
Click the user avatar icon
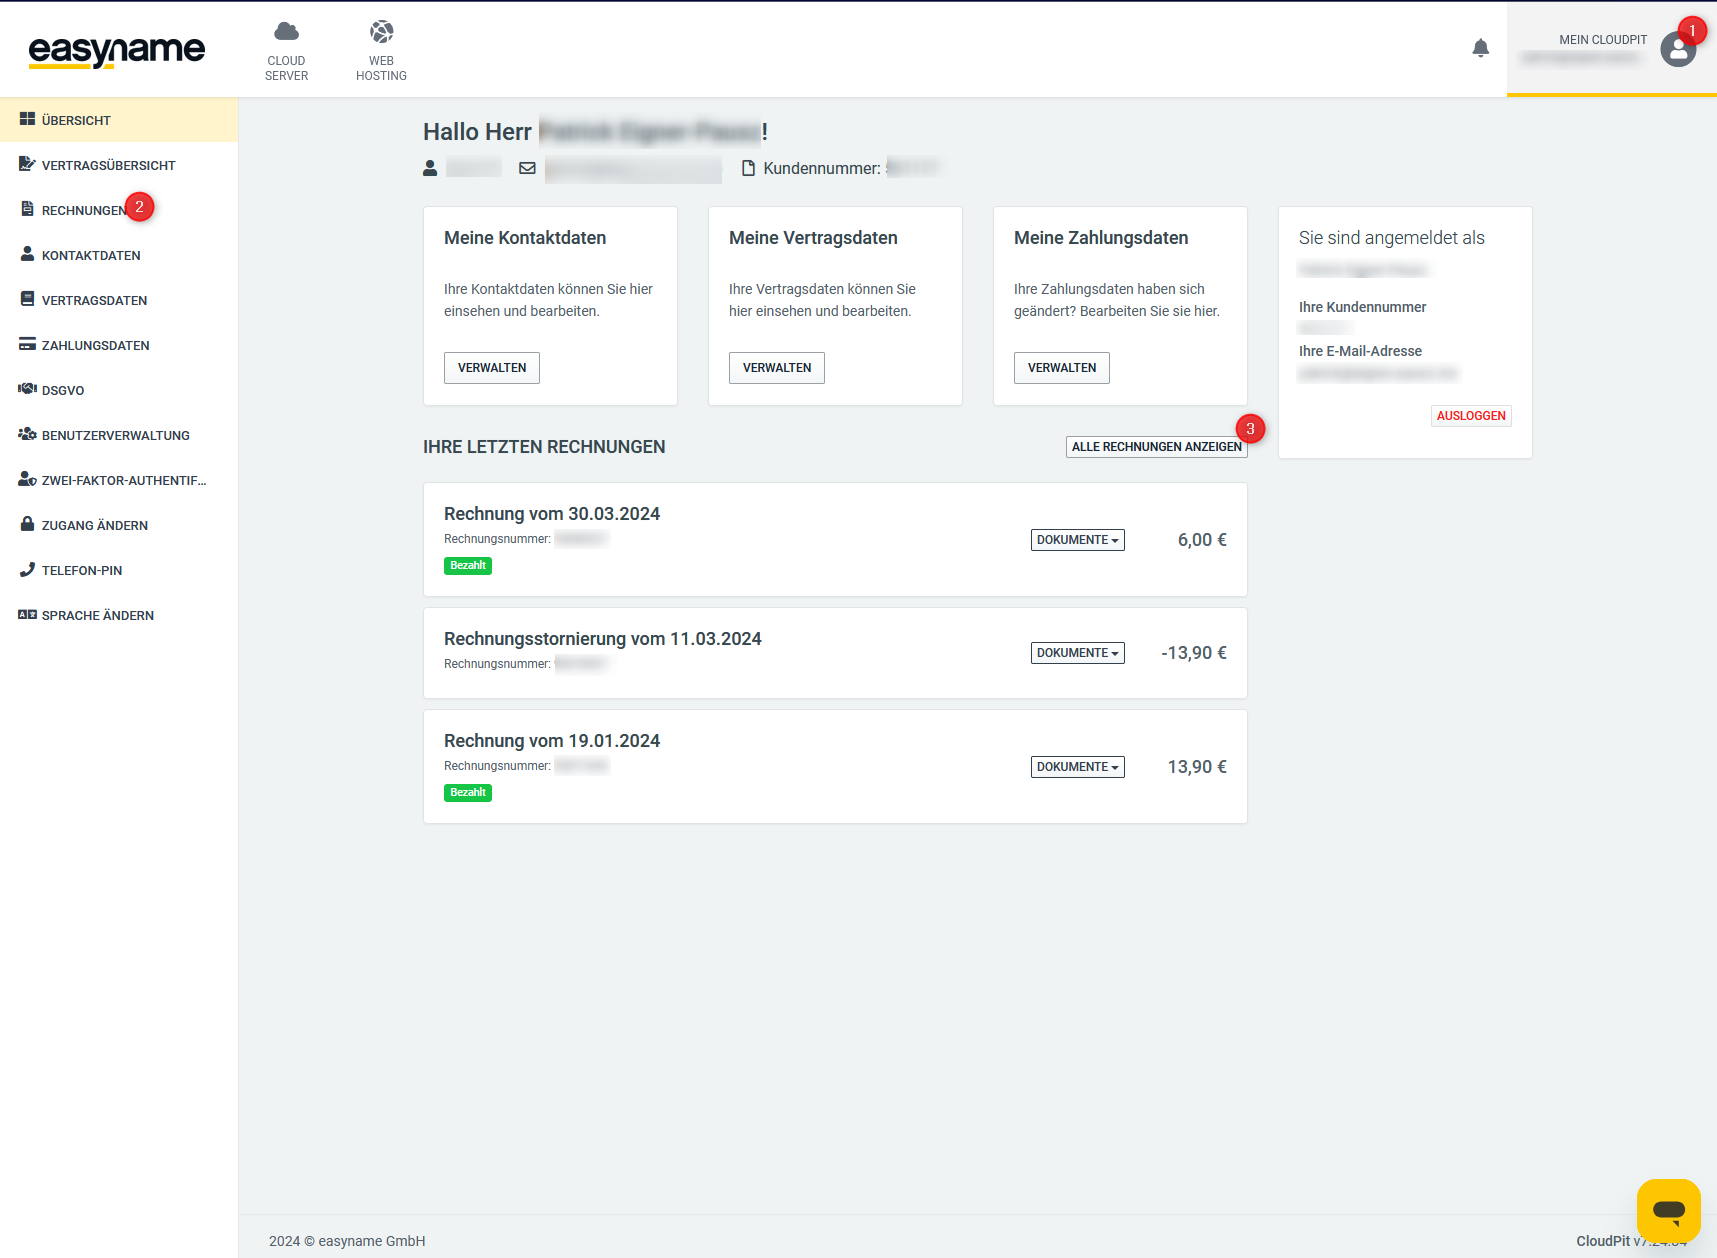tap(1677, 49)
